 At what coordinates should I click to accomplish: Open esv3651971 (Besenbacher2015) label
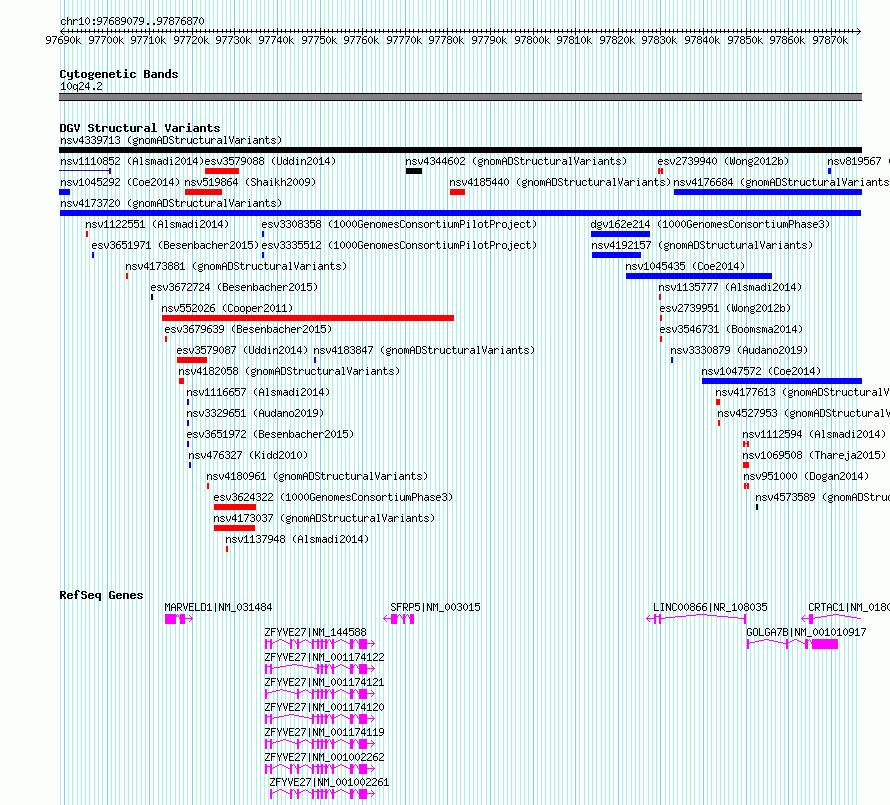point(175,245)
